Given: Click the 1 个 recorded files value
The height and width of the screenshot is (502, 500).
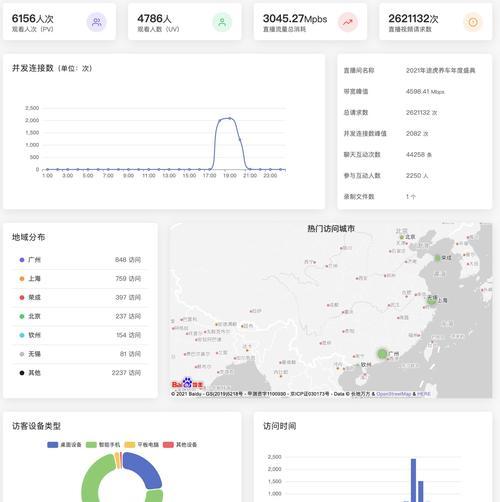Looking at the screenshot, I should 411,197.
